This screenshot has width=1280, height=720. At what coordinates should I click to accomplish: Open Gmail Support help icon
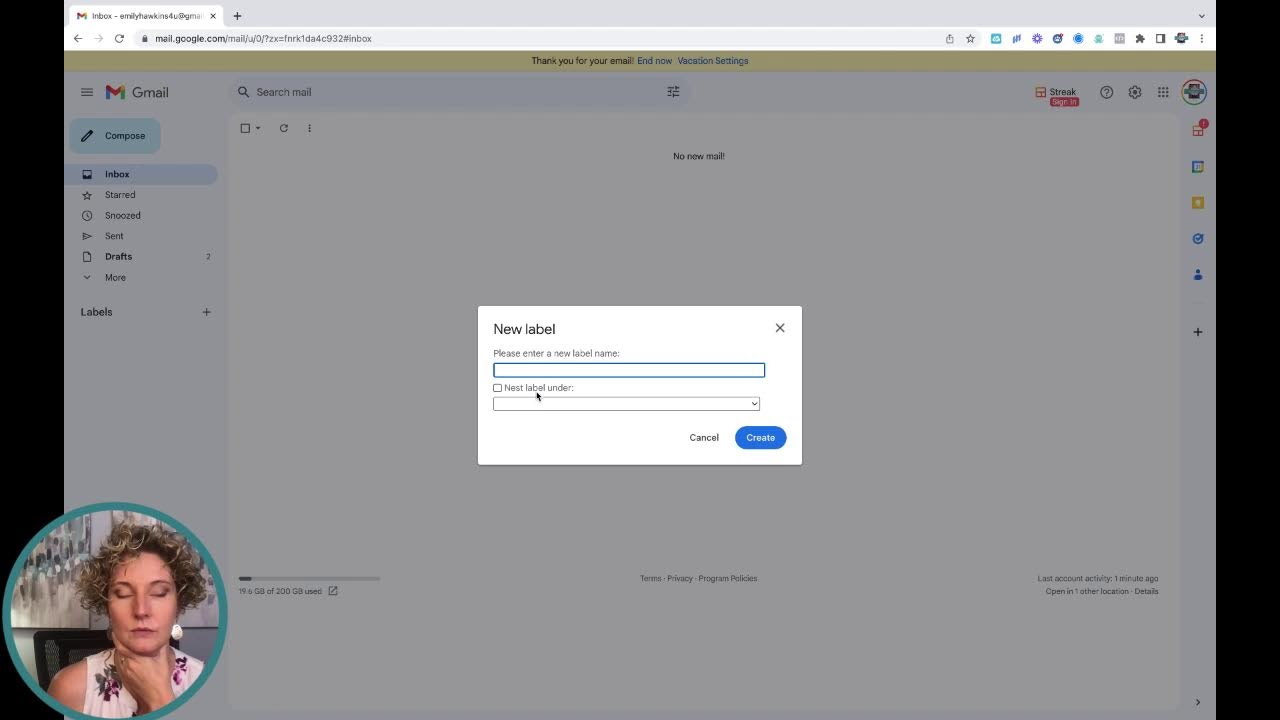point(1106,92)
